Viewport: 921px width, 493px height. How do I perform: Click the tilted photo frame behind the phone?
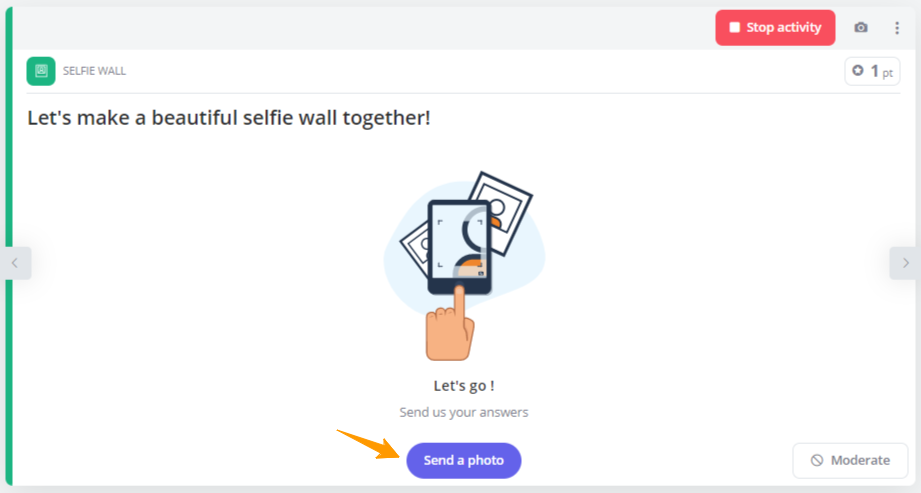(503, 210)
